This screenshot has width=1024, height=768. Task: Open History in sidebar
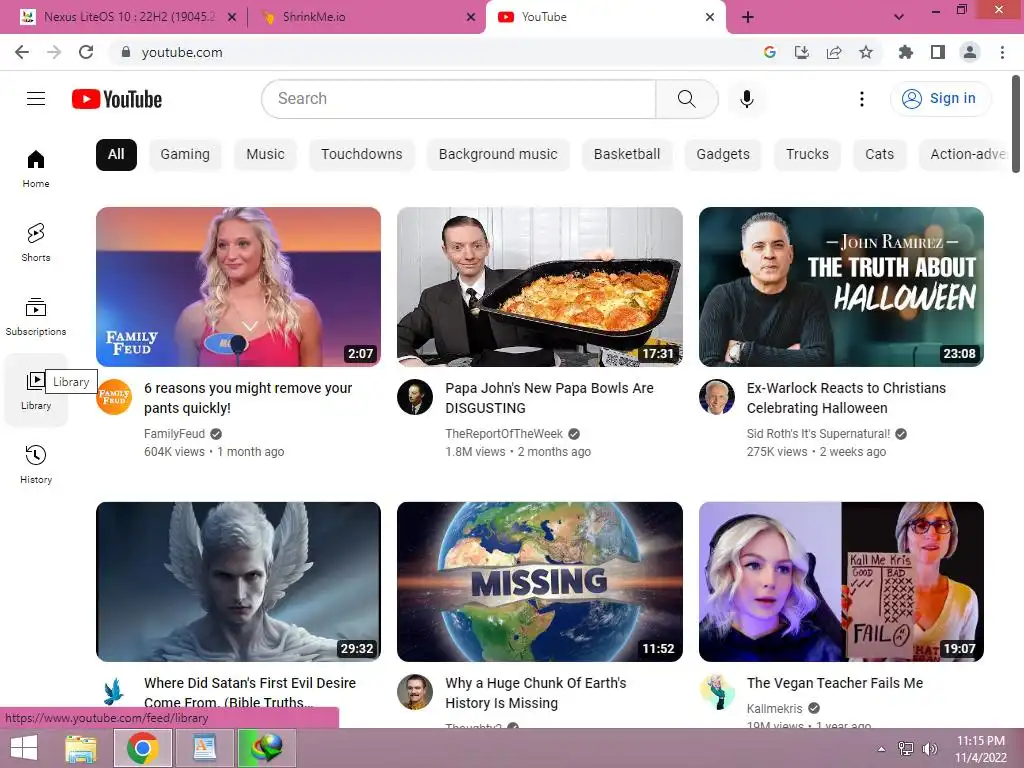click(x=36, y=464)
